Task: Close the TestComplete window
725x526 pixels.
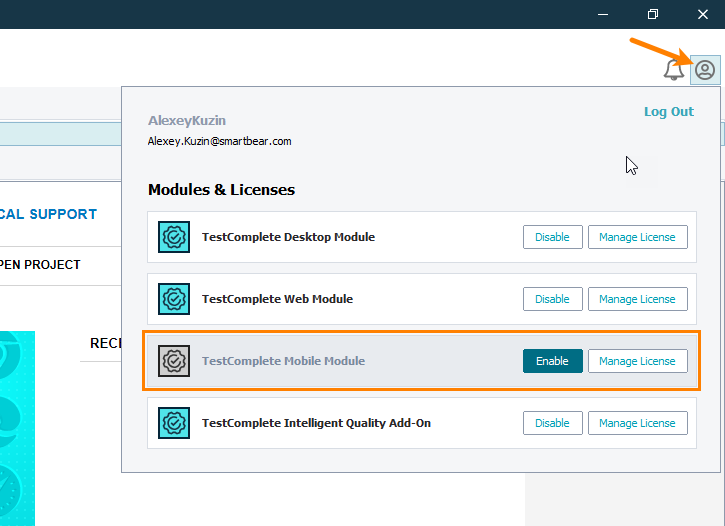Action: (x=703, y=14)
